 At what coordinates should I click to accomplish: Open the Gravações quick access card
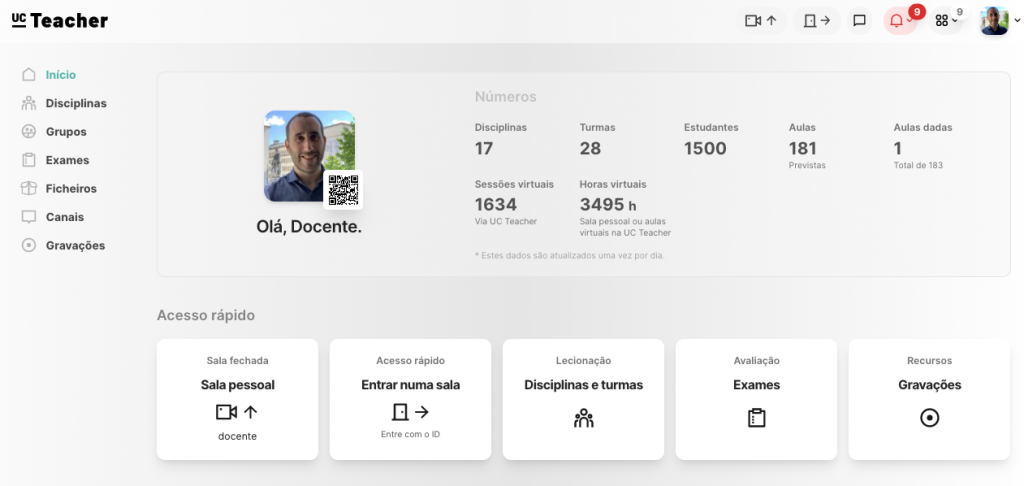click(929, 399)
